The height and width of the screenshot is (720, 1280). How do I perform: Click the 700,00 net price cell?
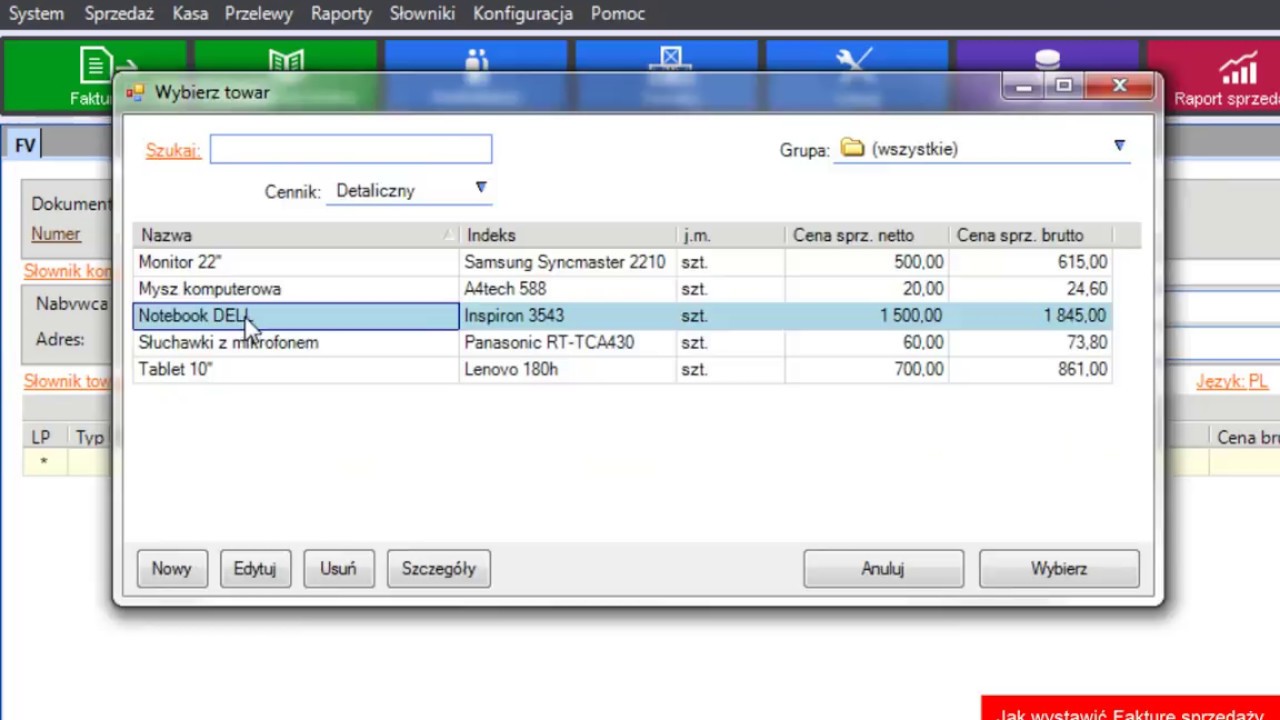pos(866,370)
